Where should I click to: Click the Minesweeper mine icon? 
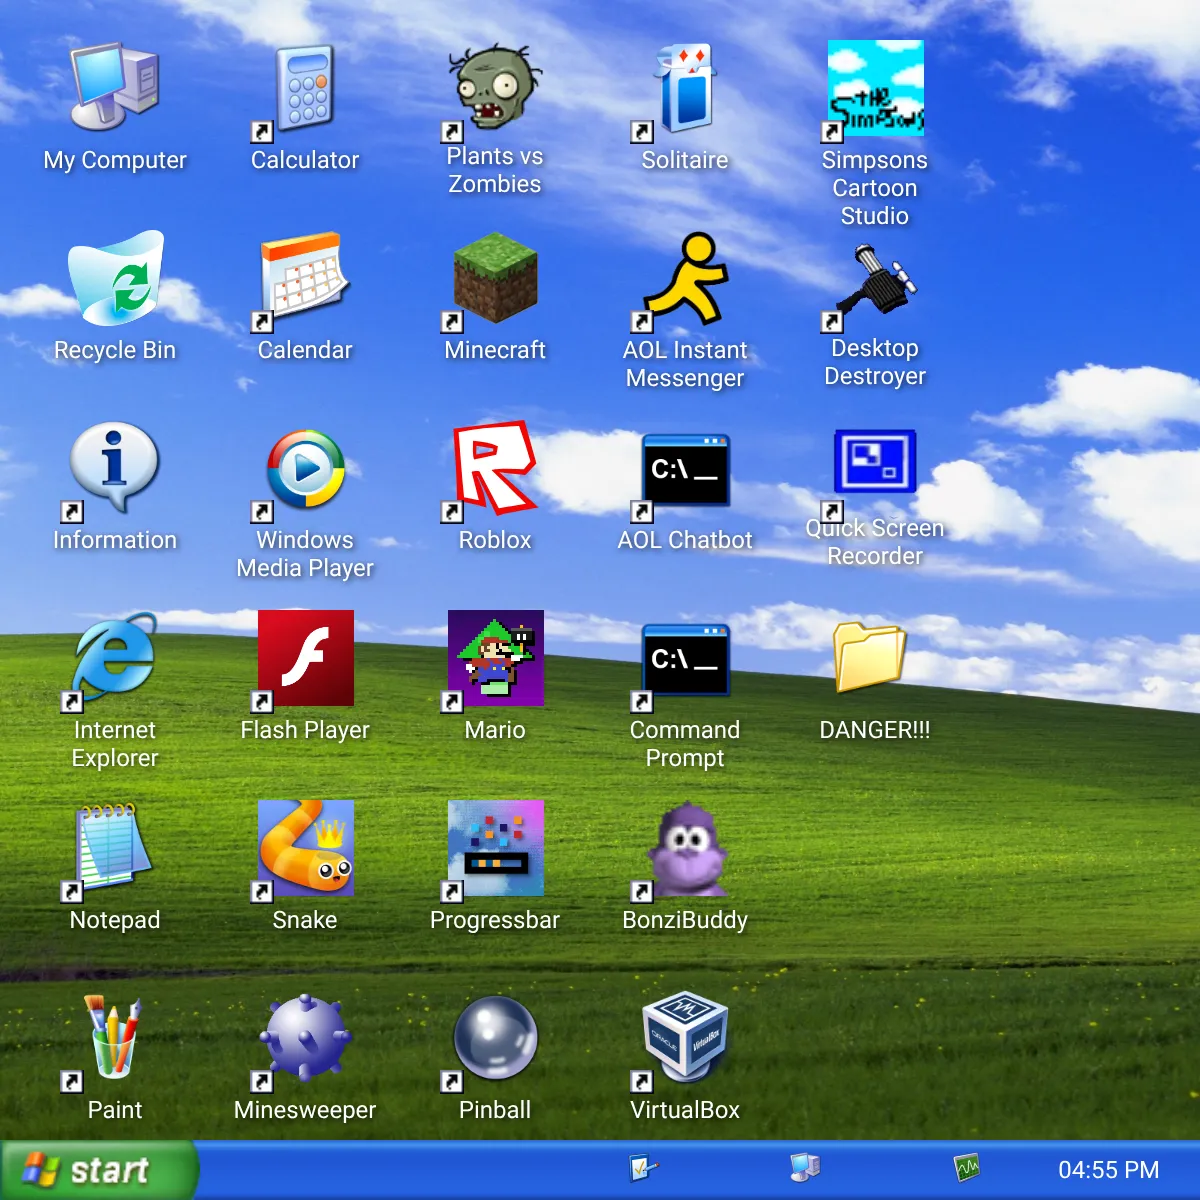coord(305,1038)
